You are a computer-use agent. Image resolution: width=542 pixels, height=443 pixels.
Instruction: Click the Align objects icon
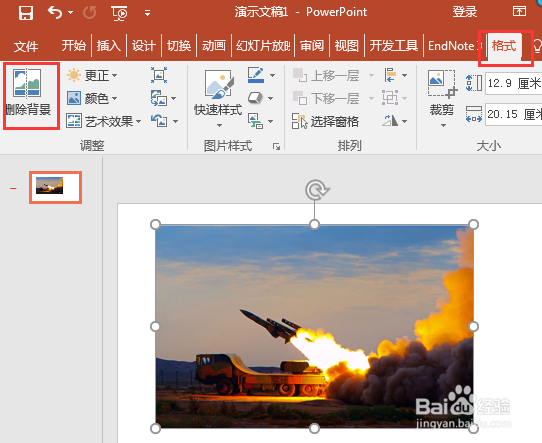coord(390,75)
